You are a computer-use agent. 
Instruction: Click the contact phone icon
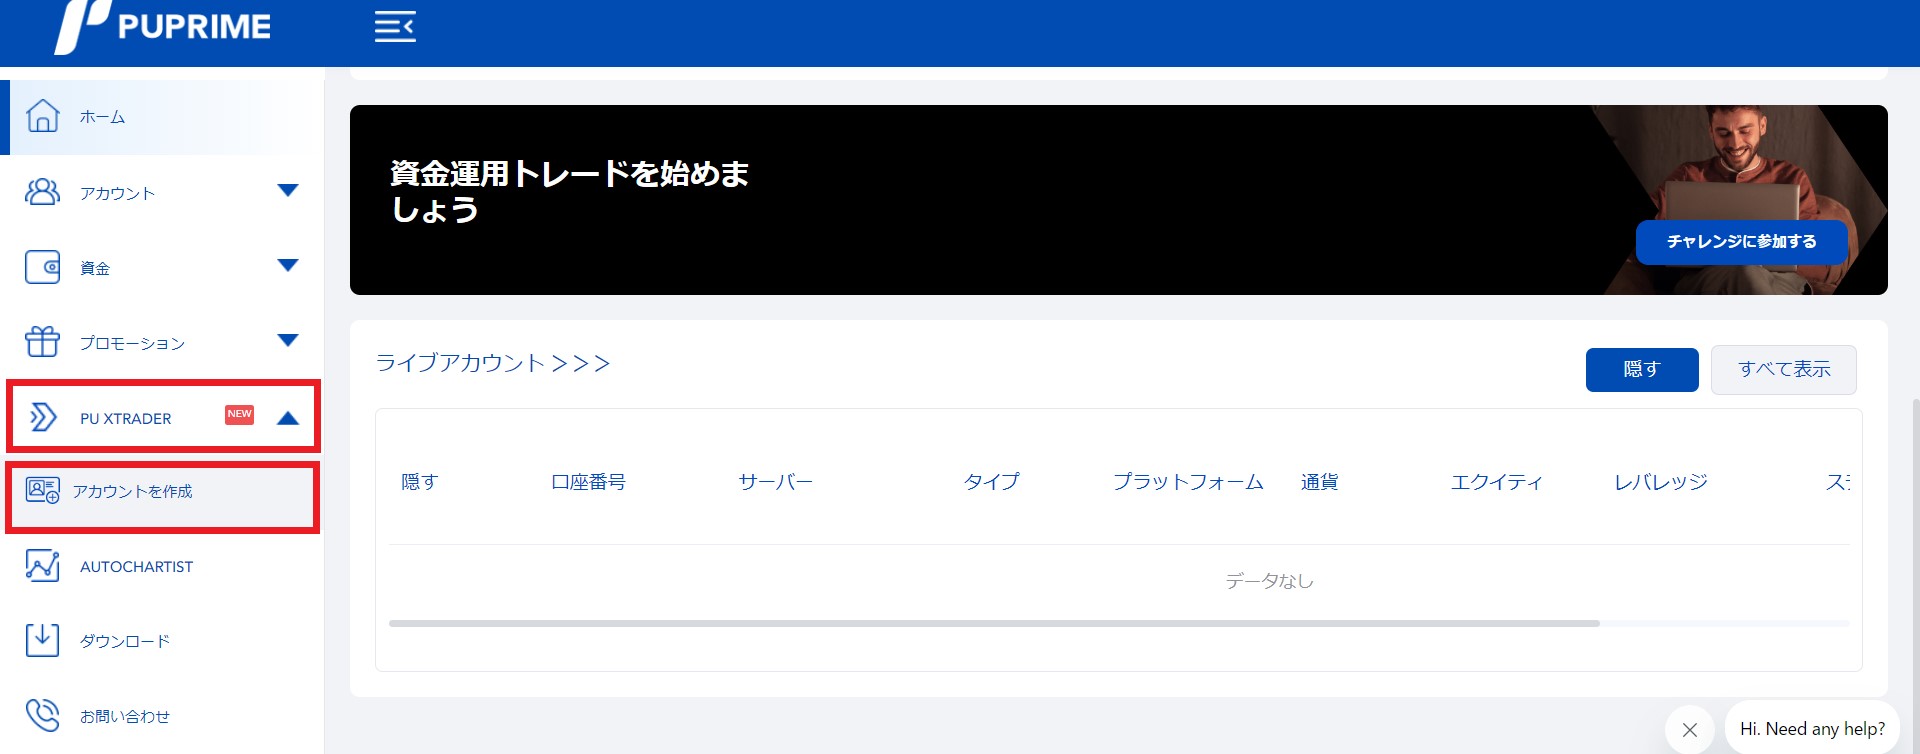click(x=42, y=715)
